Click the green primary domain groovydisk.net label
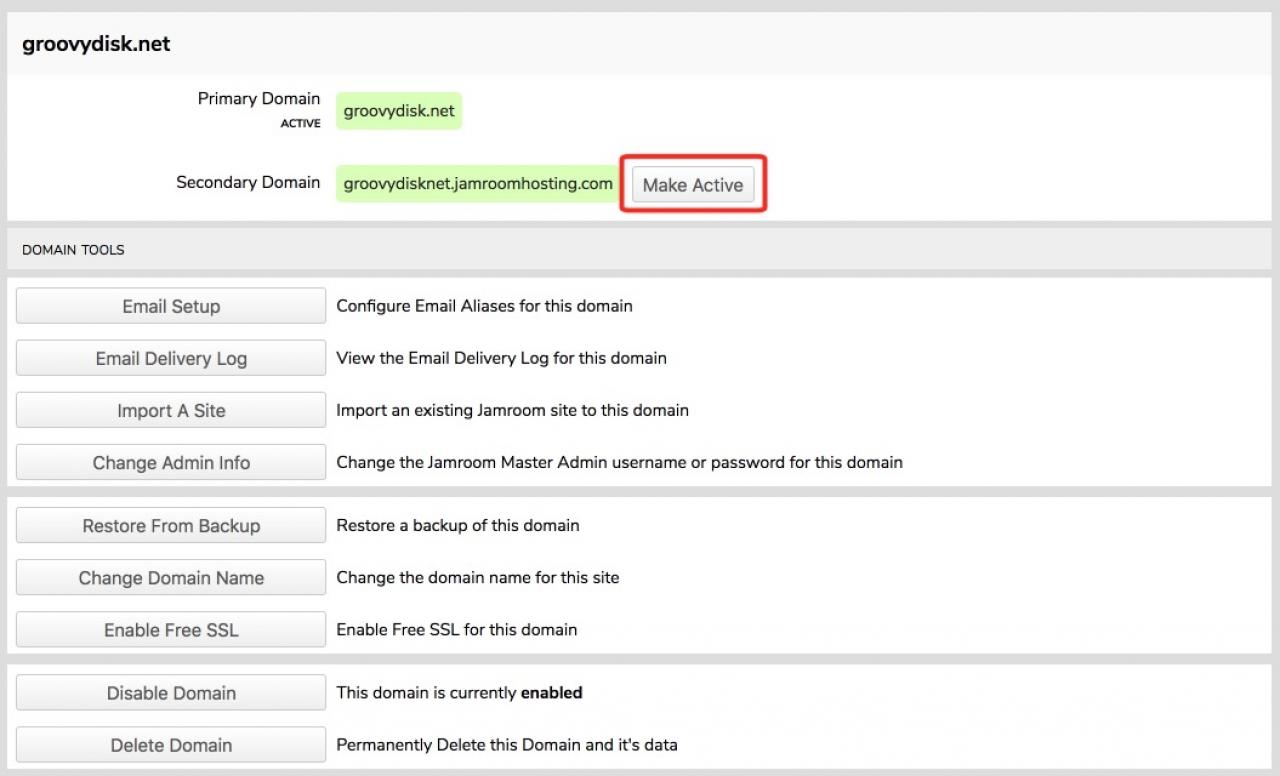 click(x=399, y=111)
